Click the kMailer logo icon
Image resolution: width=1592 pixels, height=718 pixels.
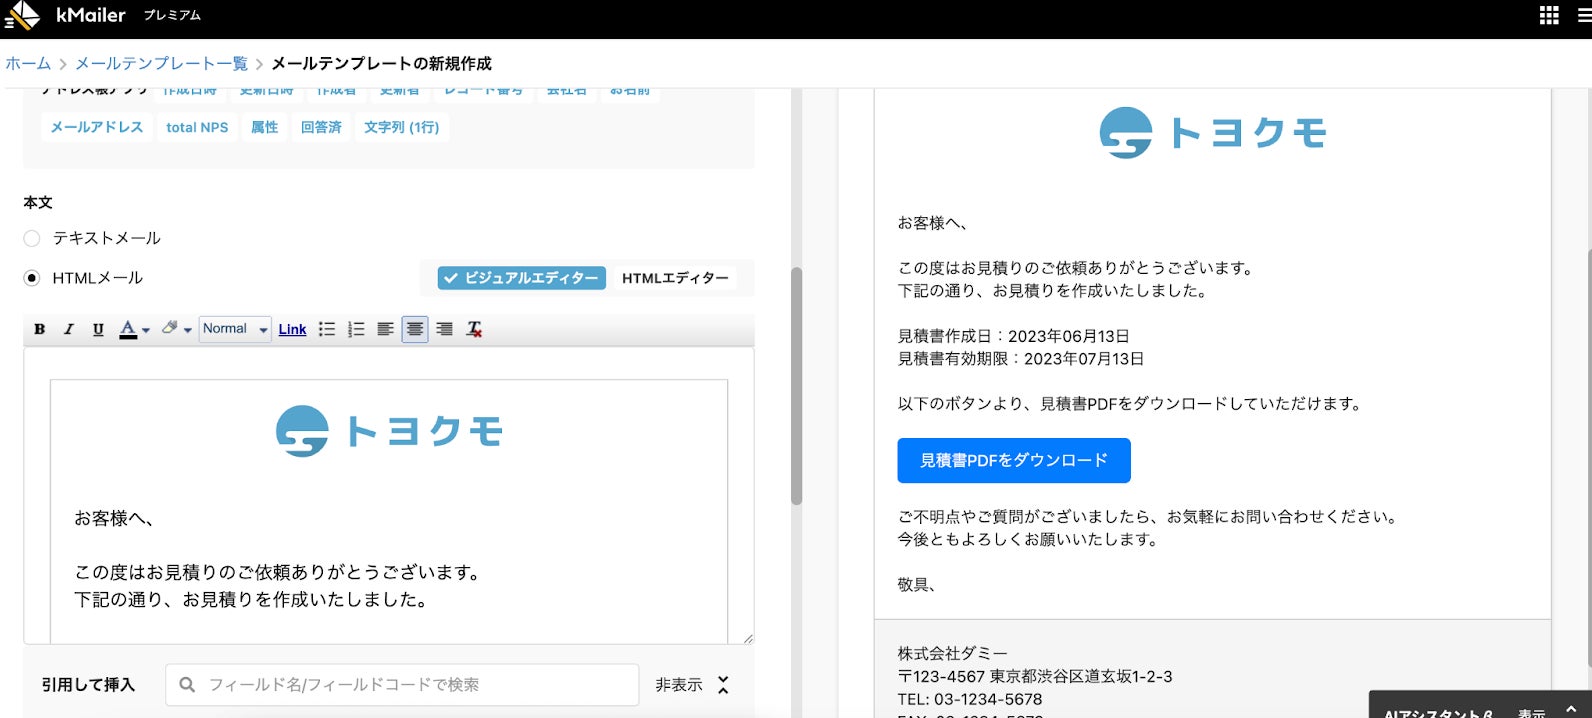pos(22,15)
